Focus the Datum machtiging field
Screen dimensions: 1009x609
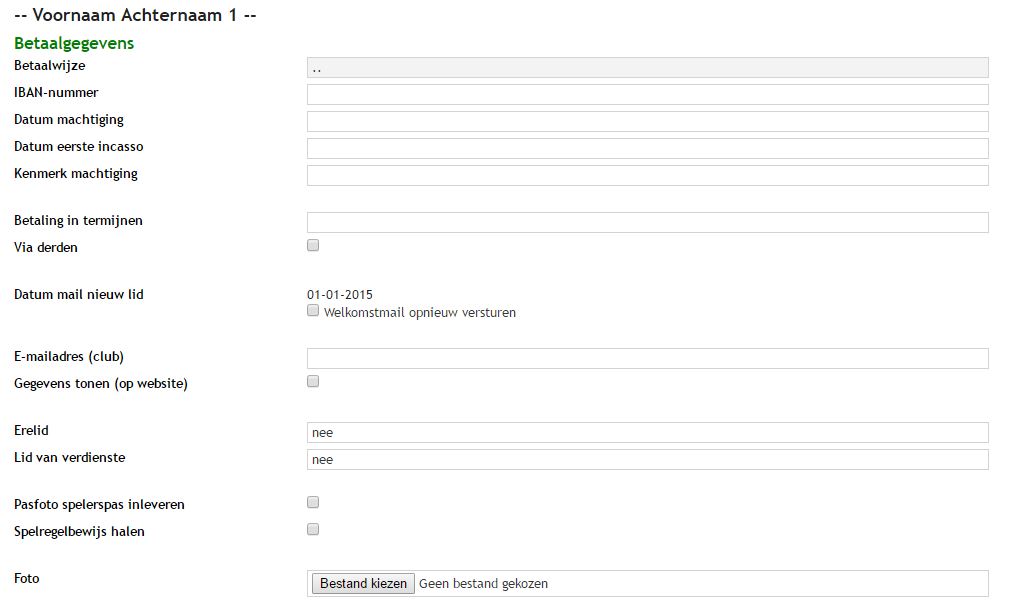point(647,122)
